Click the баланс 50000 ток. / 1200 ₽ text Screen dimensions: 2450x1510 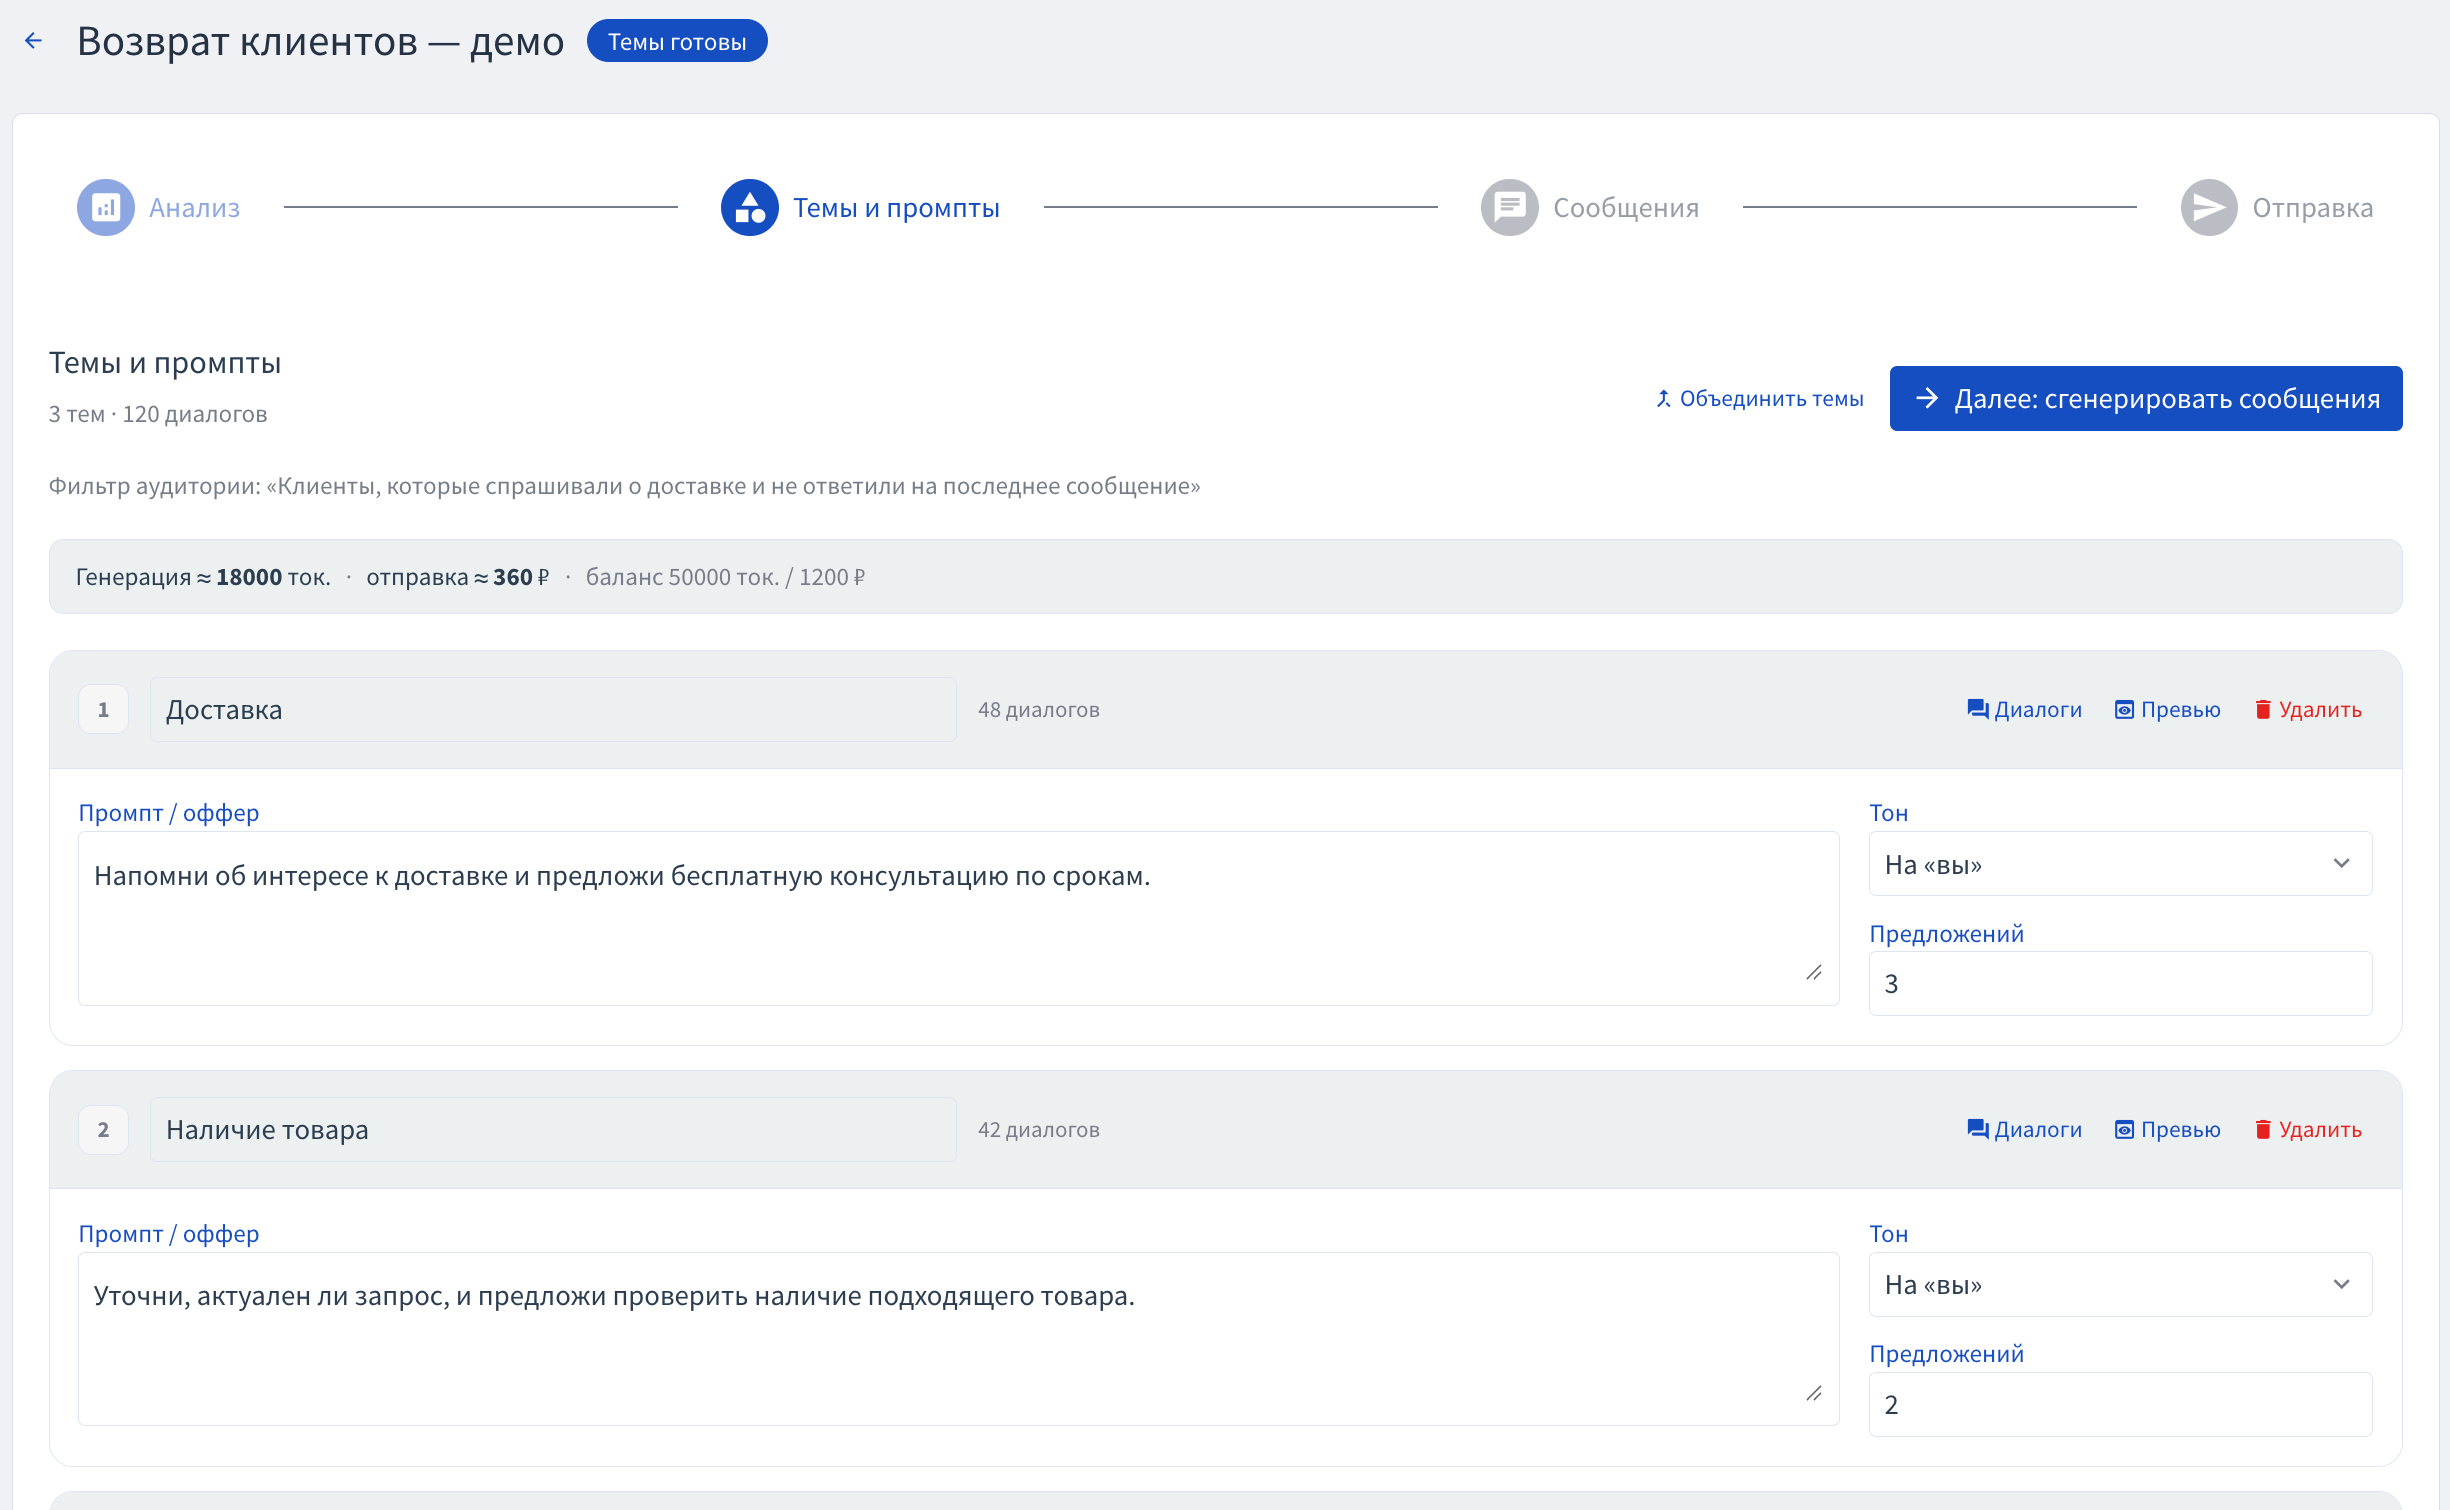coord(725,577)
